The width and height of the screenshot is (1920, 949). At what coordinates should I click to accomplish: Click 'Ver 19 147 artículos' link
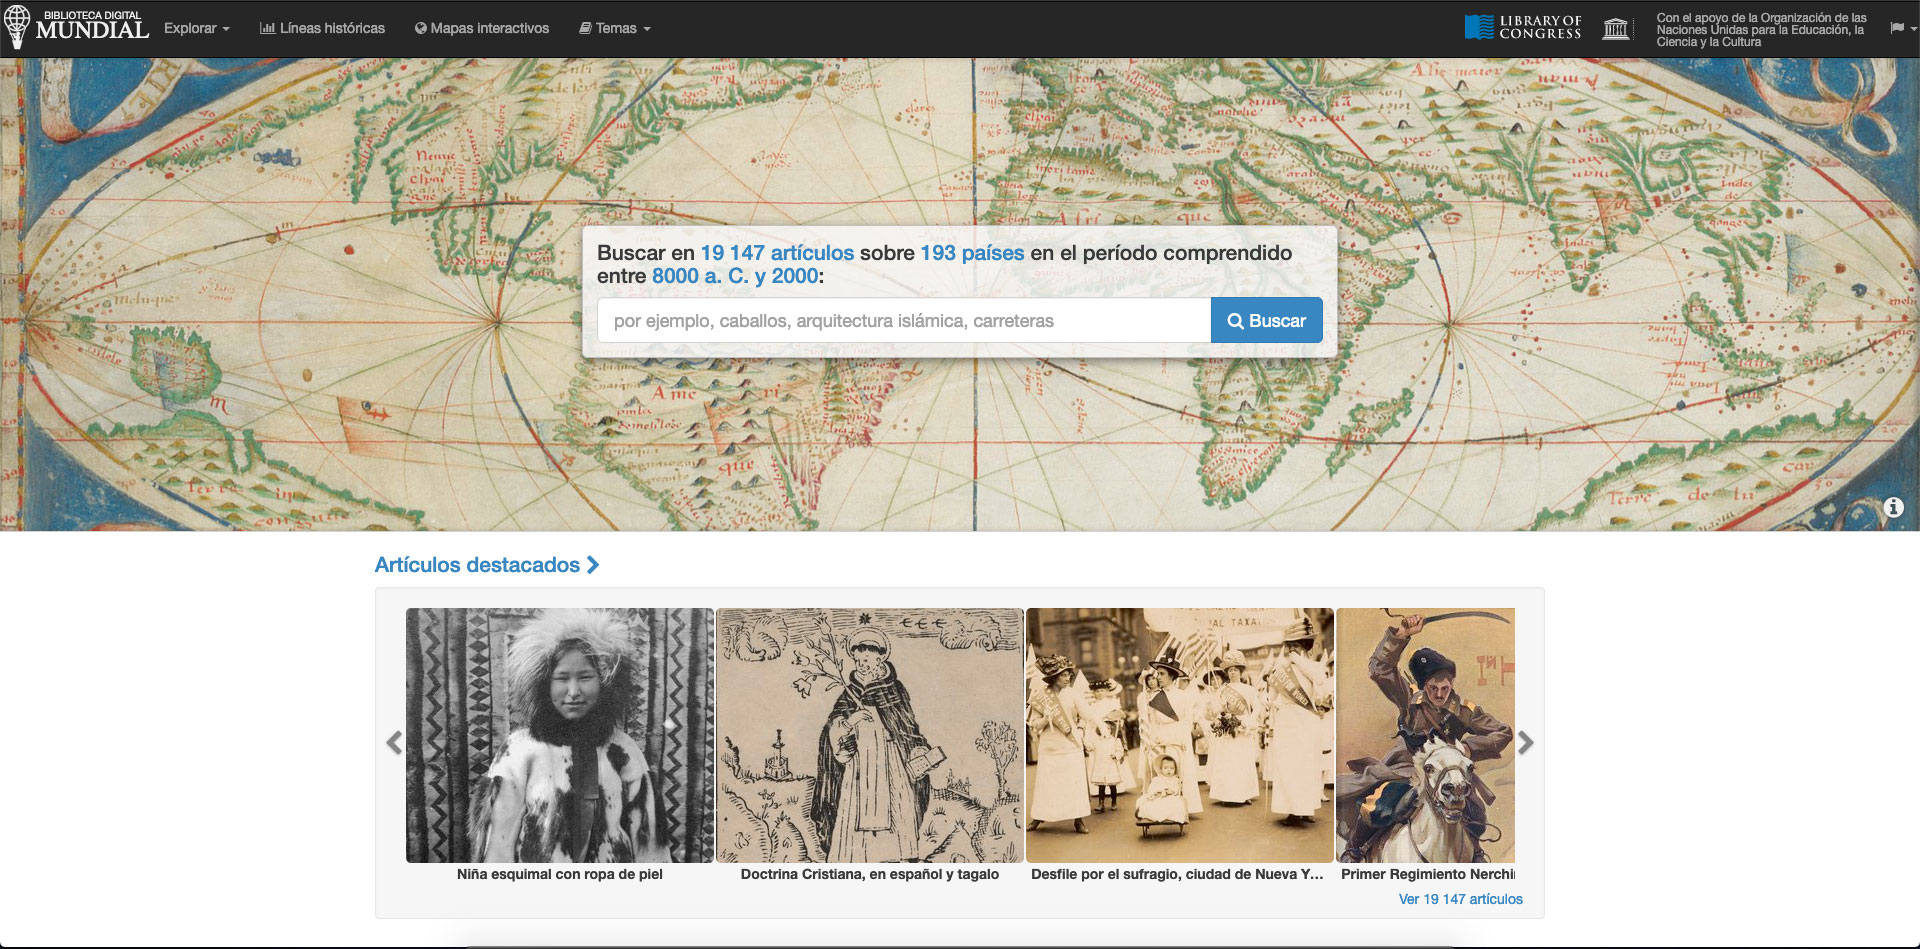pos(1460,899)
